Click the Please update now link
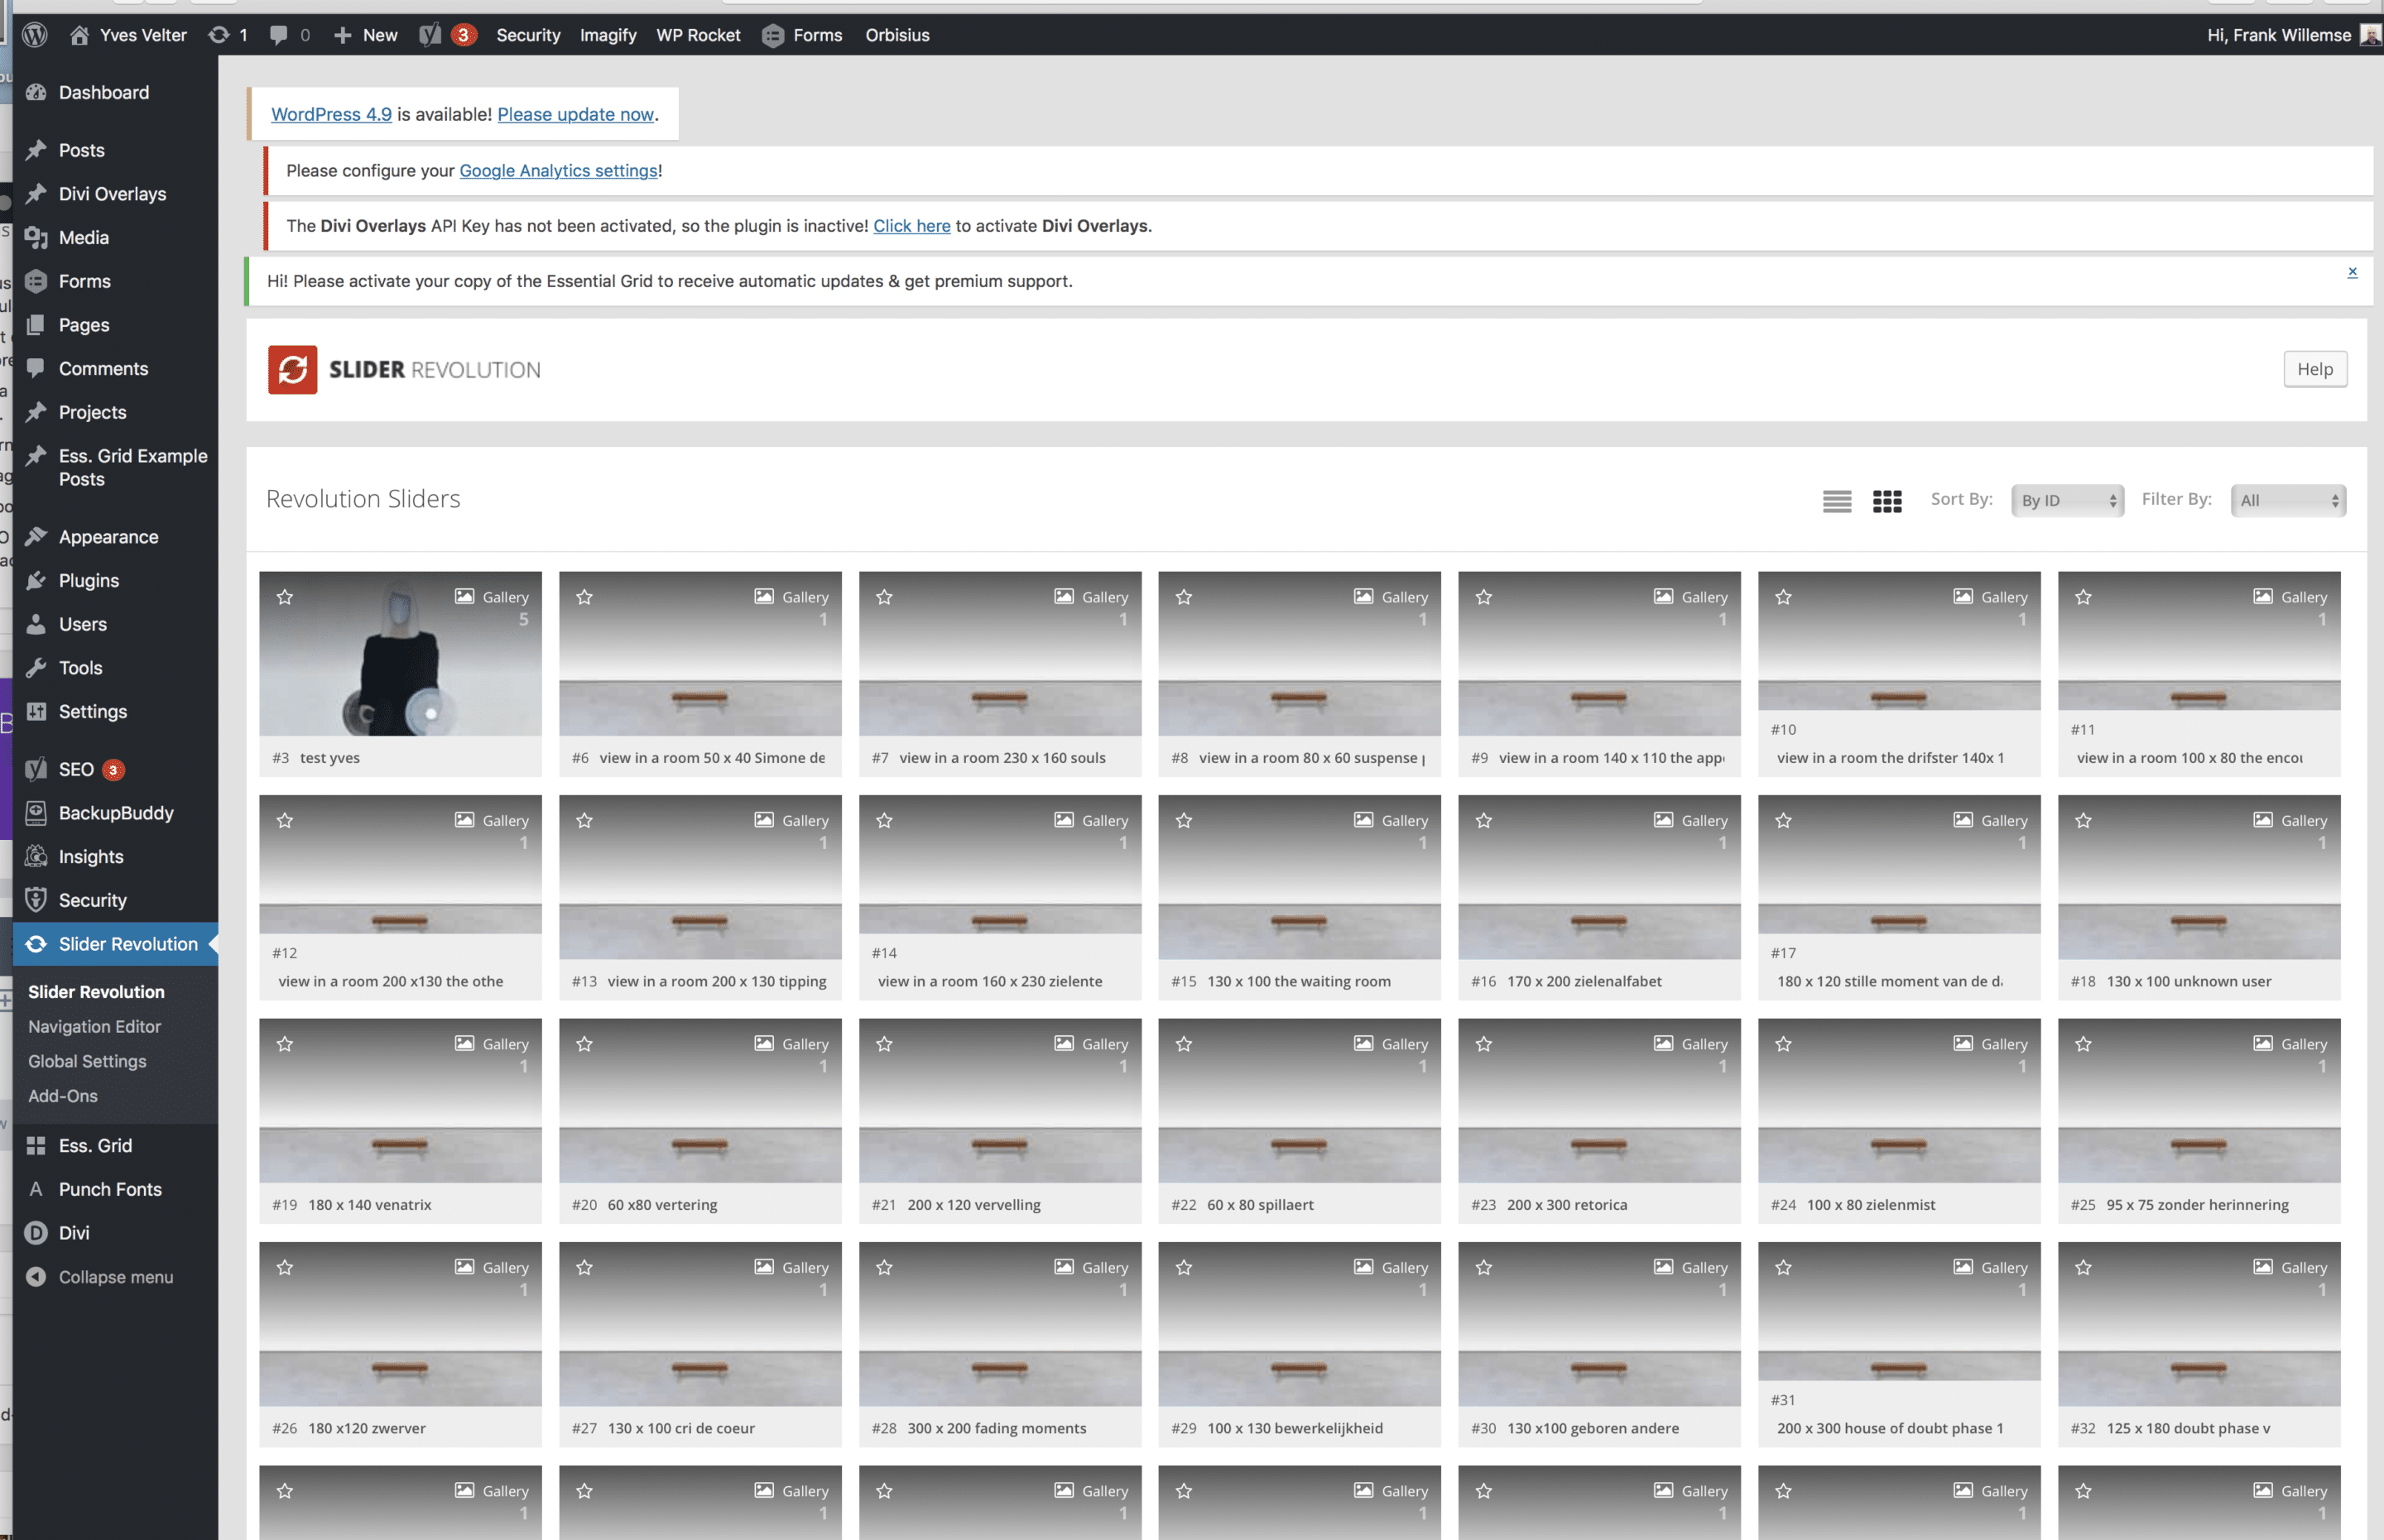Screen dimensions: 2384x1540 coord(575,114)
